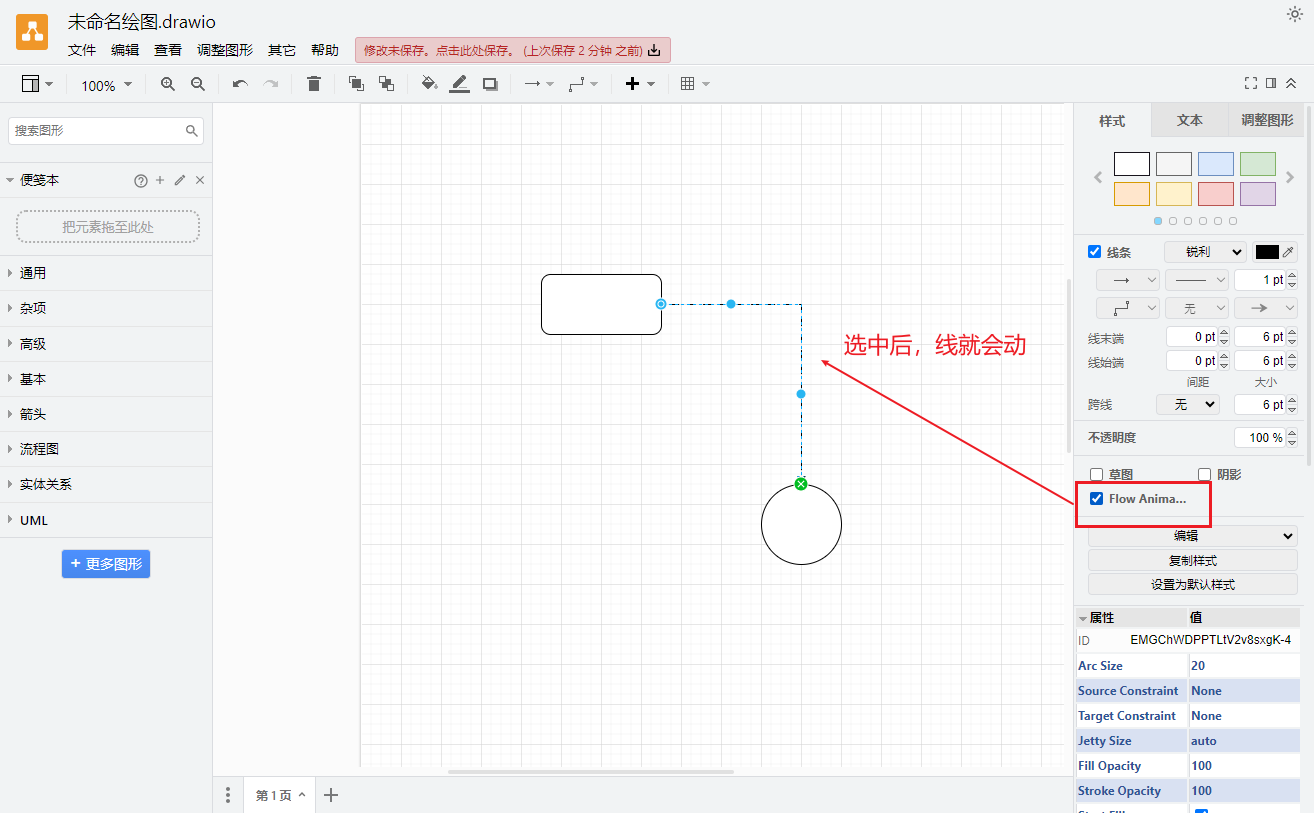The height and width of the screenshot is (813, 1314).
Task: Click 设置为默认样式 button
Action: (1193, 584)
